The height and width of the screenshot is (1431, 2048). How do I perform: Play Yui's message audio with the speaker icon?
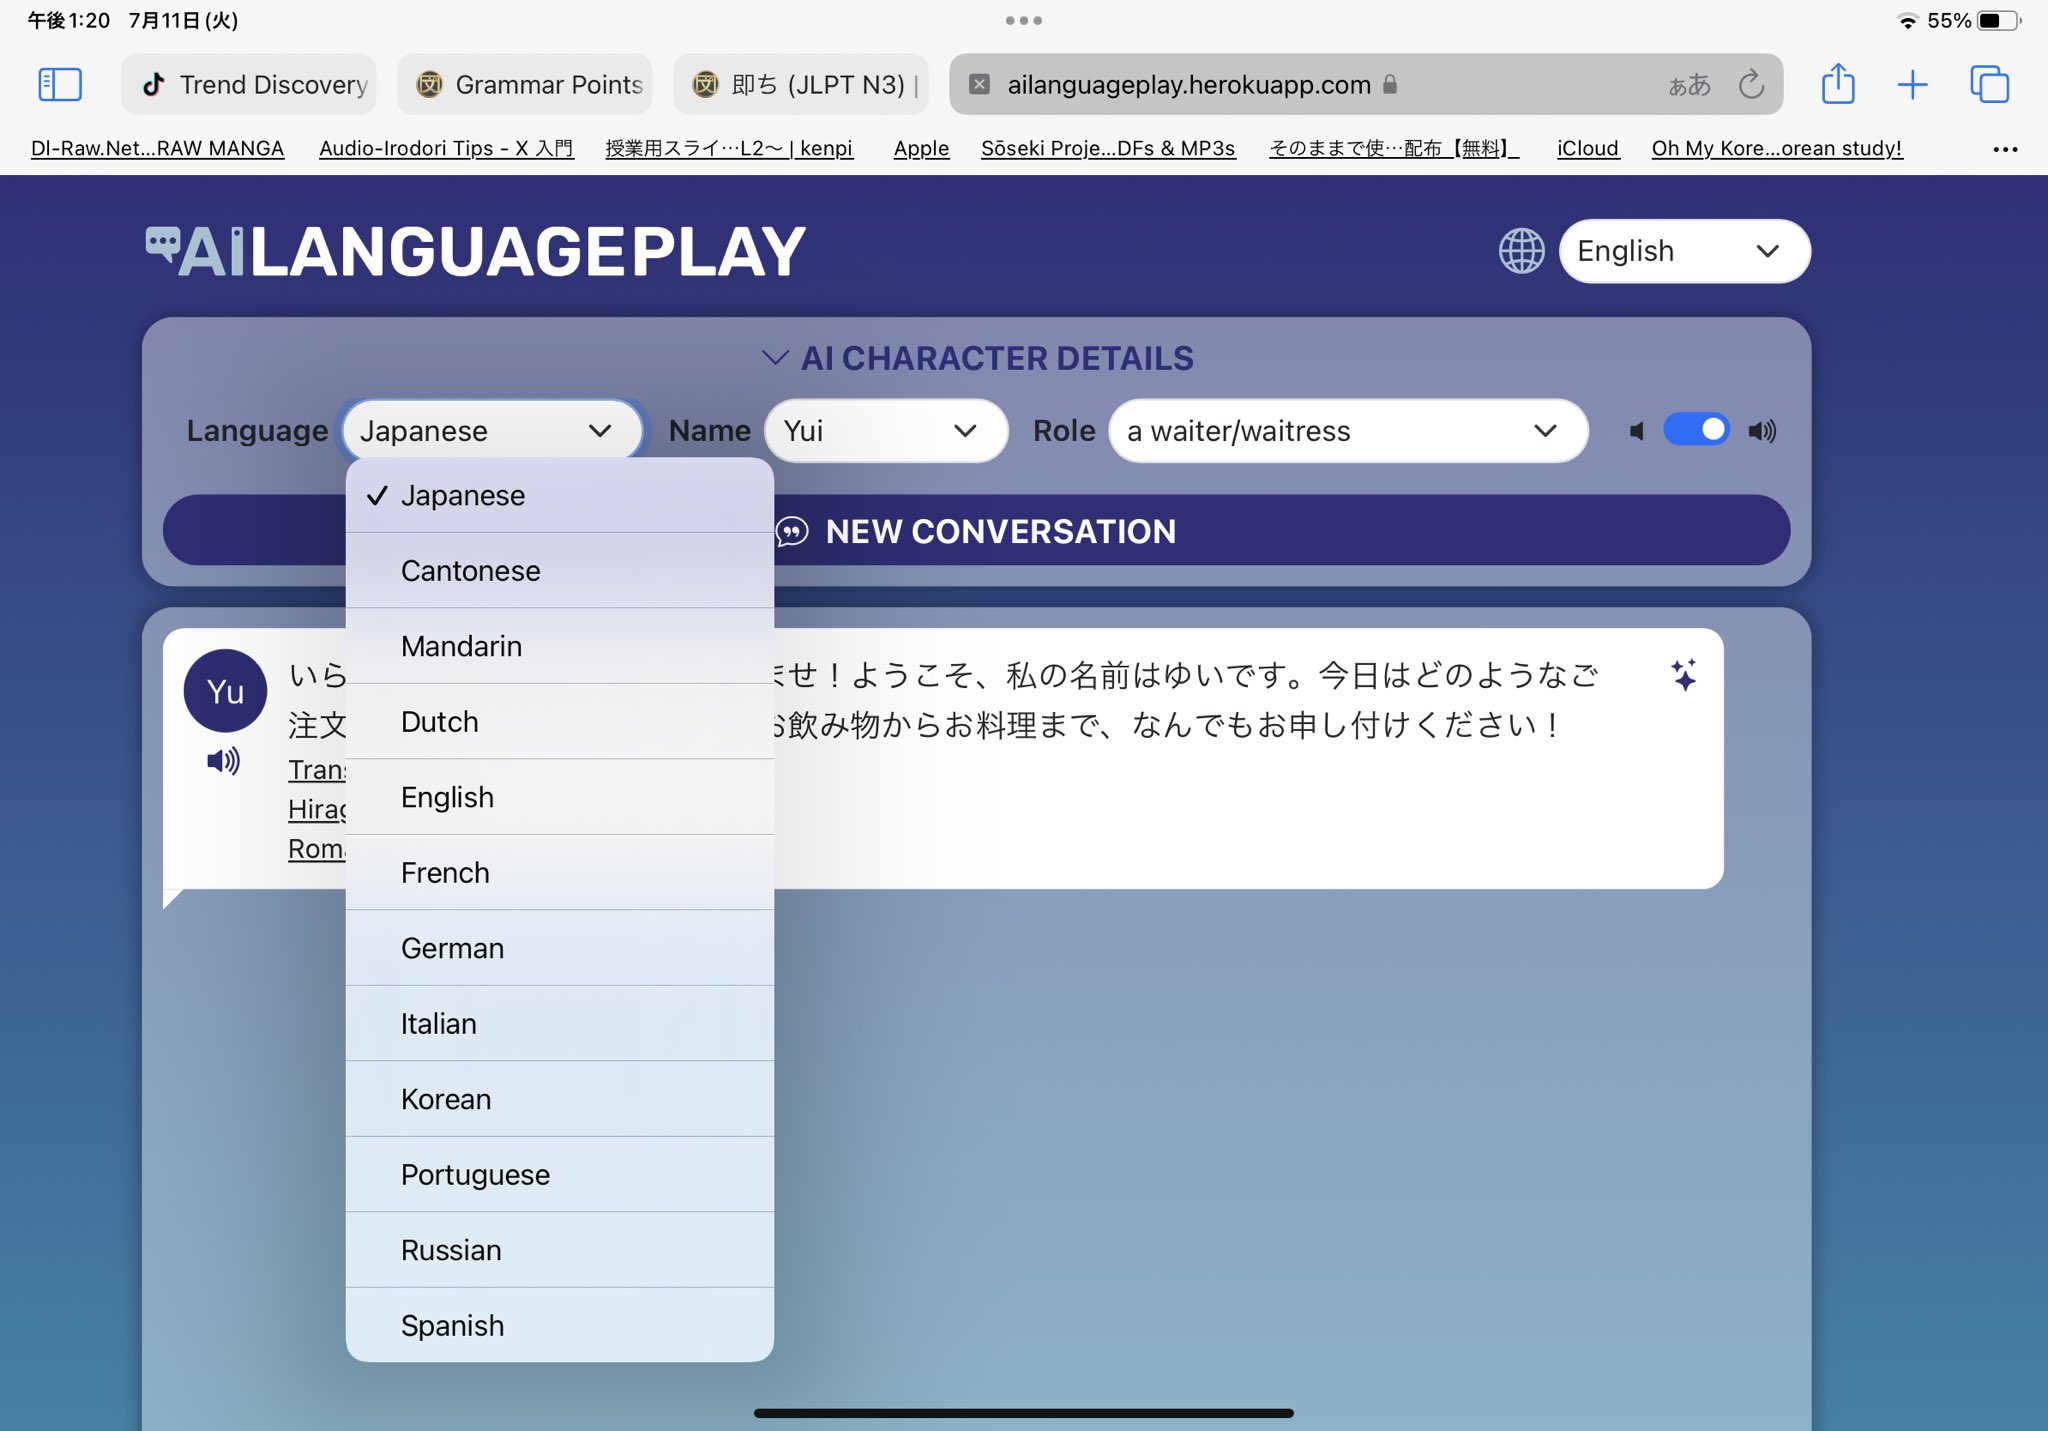[x=224, y=761]
